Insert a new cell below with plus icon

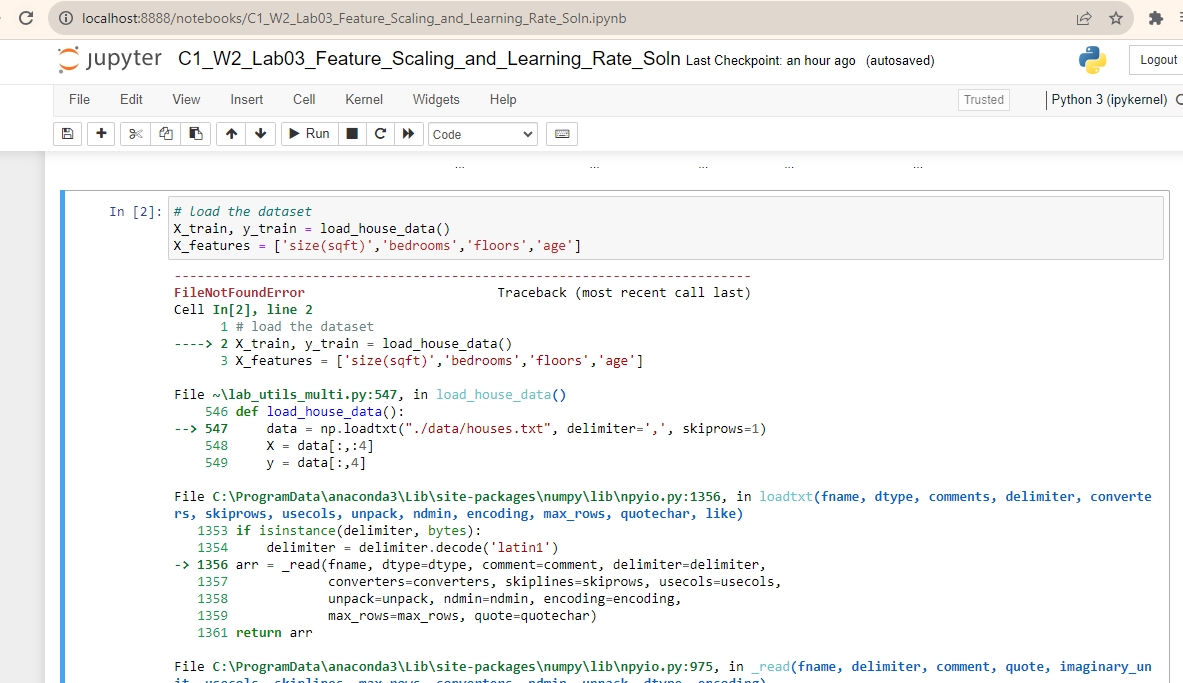101,134
